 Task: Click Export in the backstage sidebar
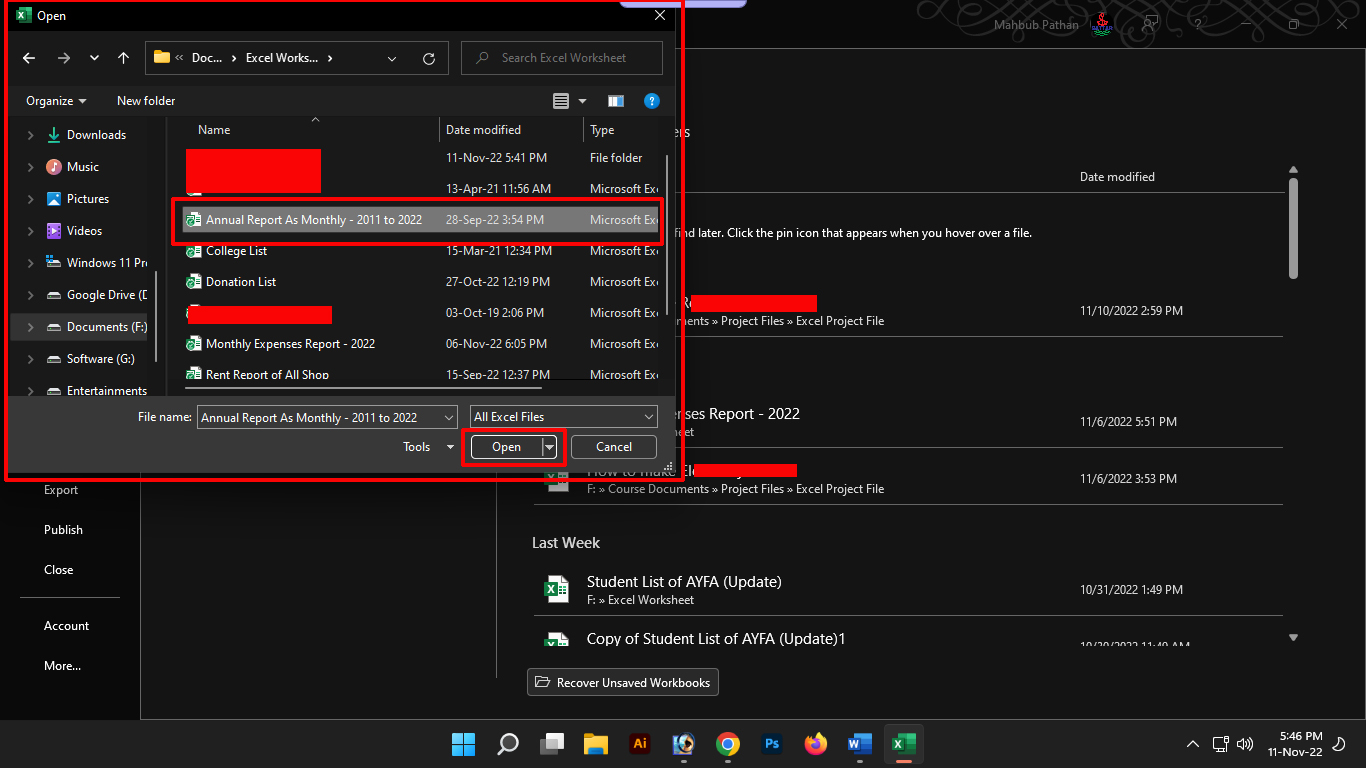click(61, 490)
